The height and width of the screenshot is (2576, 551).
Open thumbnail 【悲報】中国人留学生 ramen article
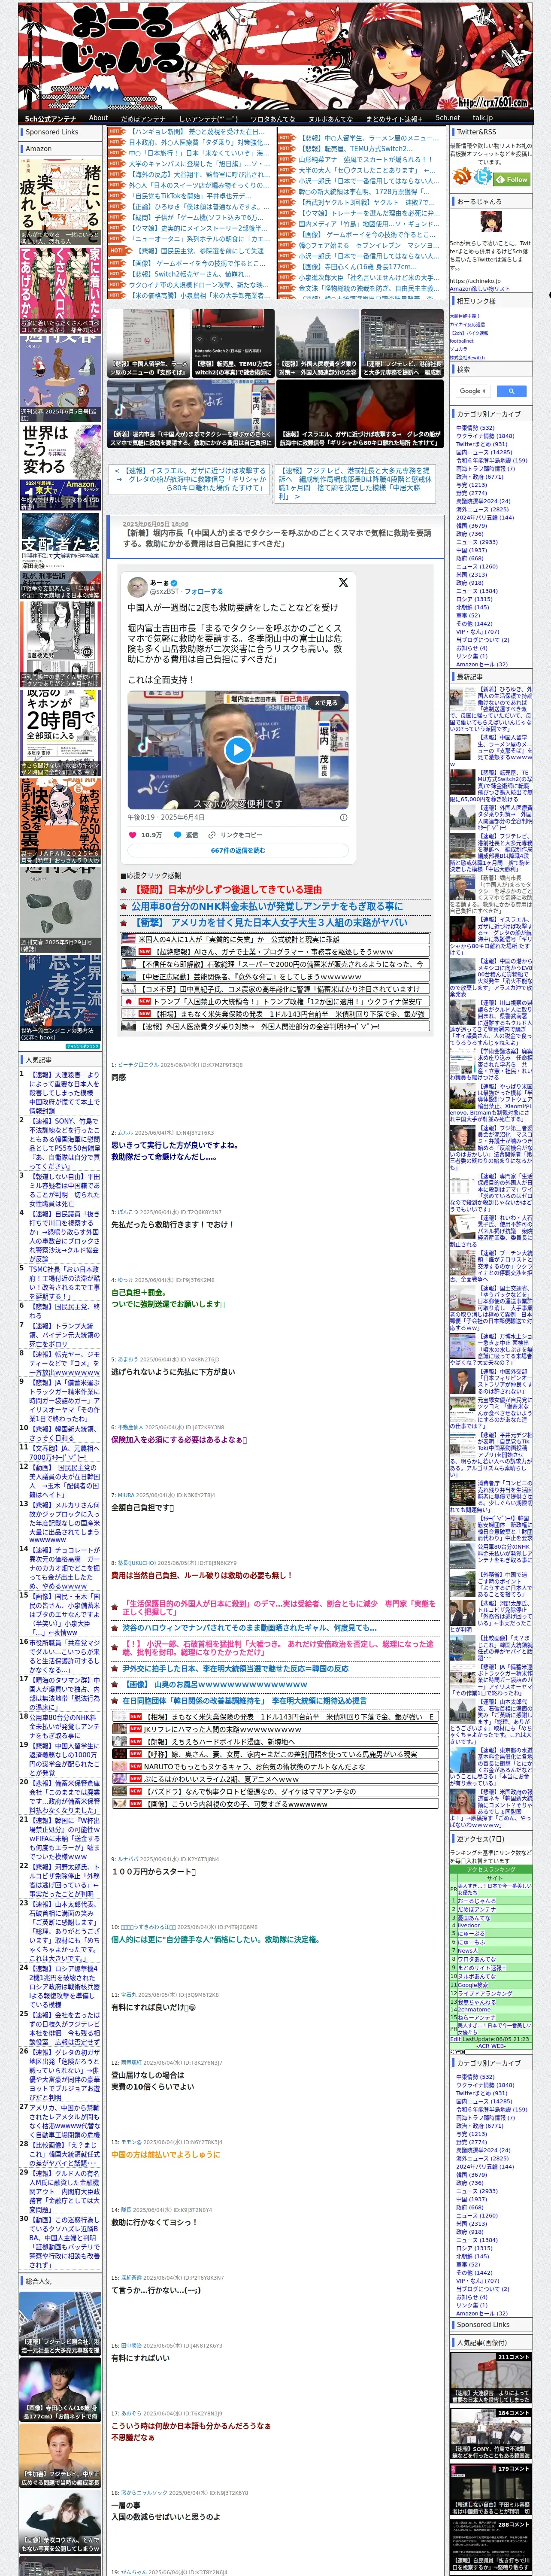point(149,342)
